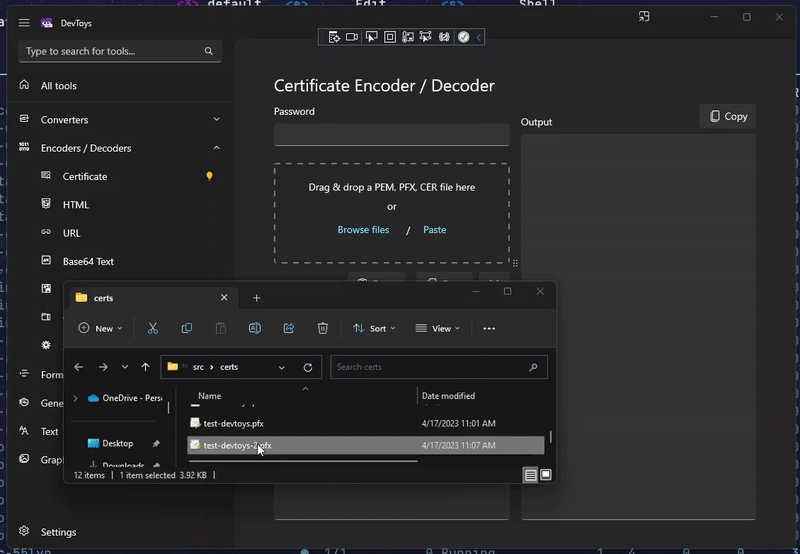The image size is (800, 554).
Task: Open the New dropdown in Explorer
Action: (100, 329)
